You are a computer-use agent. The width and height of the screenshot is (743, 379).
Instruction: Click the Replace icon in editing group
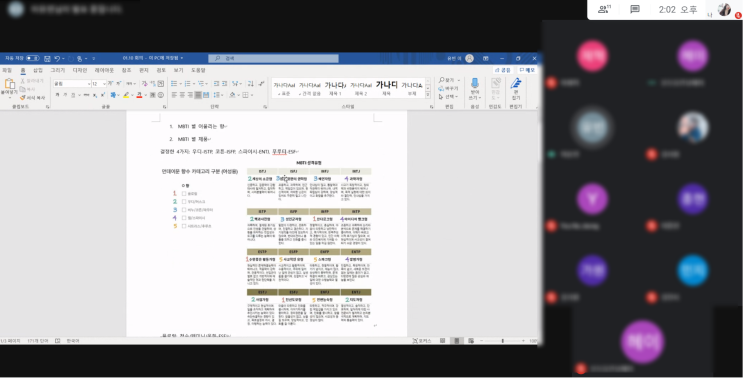coord(441,88)
